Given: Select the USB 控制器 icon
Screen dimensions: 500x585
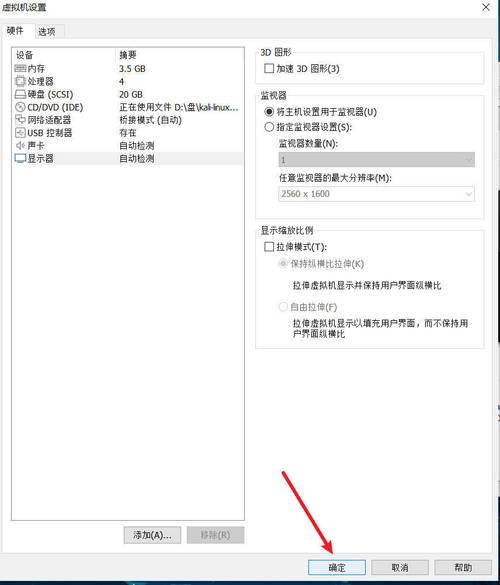Looking at the screenshot, I should [20, 133].
